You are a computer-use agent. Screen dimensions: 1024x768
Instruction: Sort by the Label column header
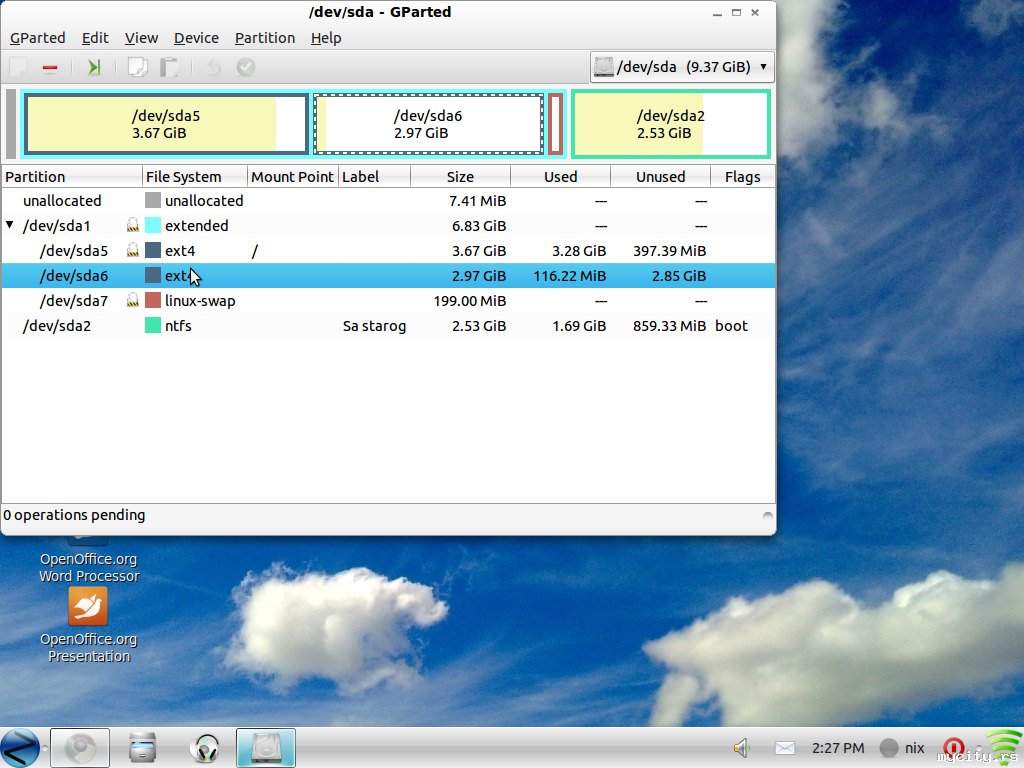tap(374, 176)
